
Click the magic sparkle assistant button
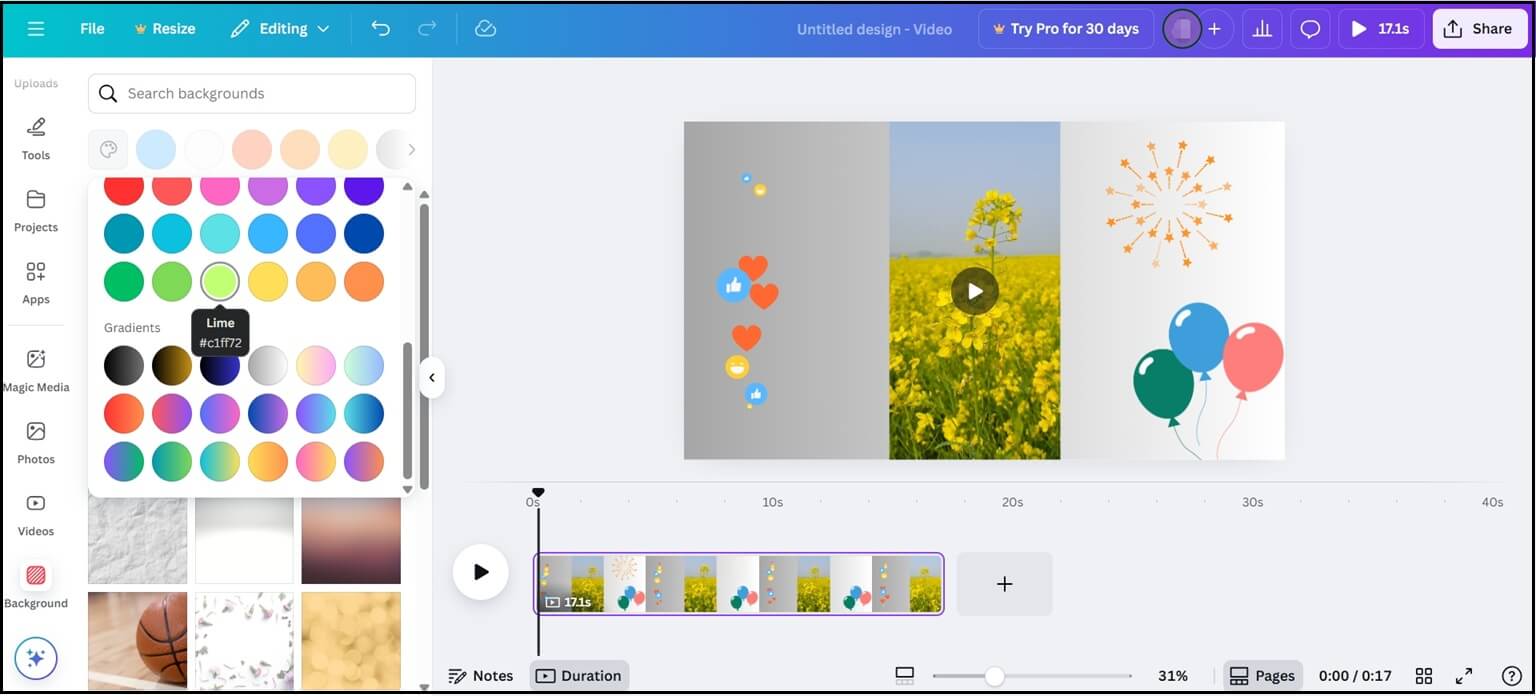pos(36,658)
